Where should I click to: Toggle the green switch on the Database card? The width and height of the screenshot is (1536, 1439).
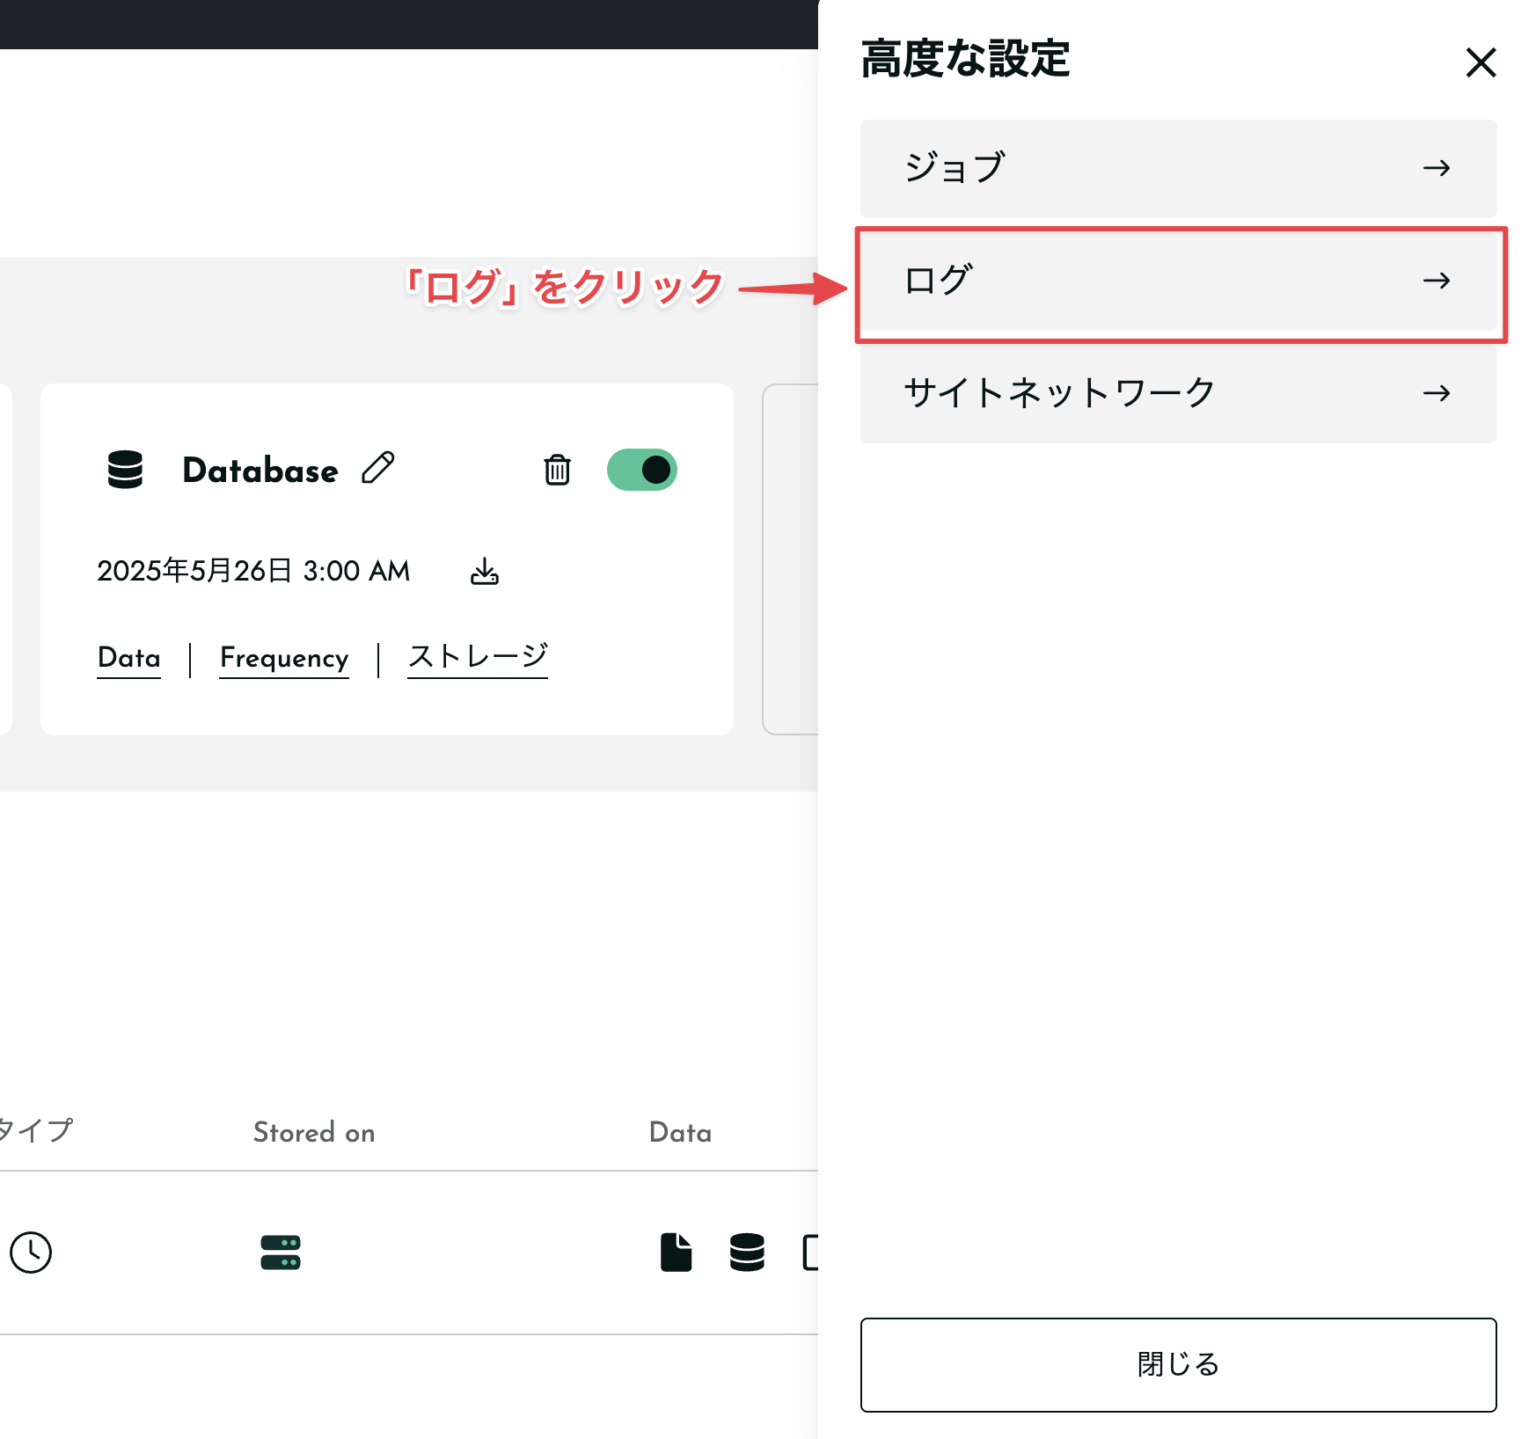[x=642, y=470]
